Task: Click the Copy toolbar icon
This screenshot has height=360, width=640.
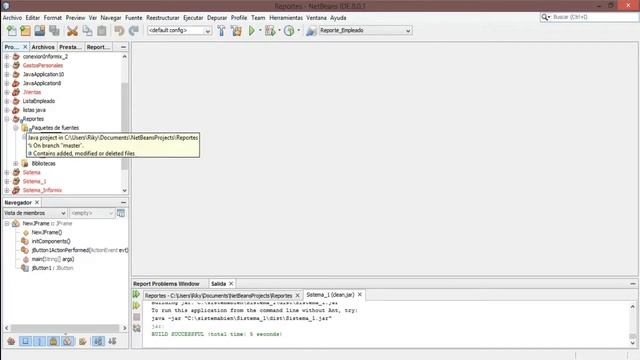Action: [x=87, y=31]
